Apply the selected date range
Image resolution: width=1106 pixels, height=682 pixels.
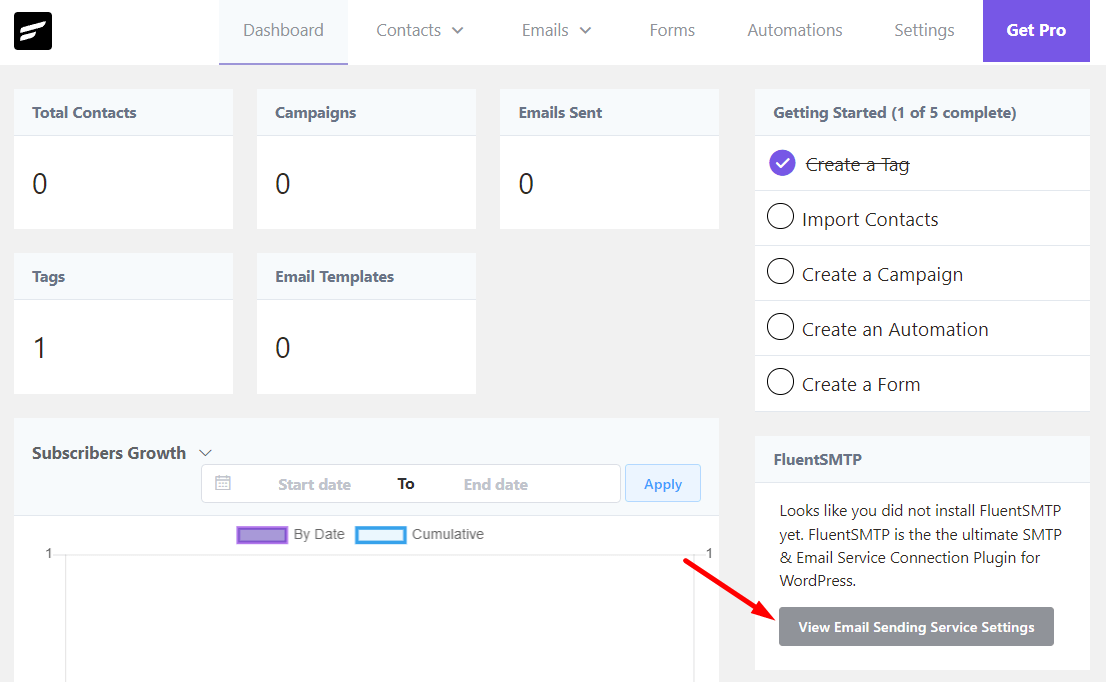[x=663, y=484]
